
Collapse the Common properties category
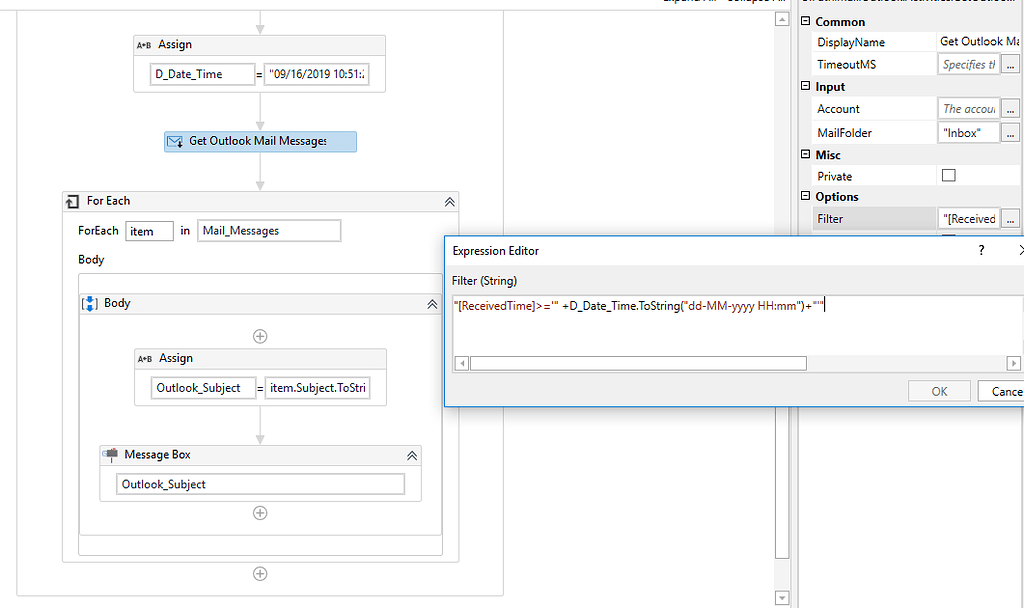pos(805,21)
